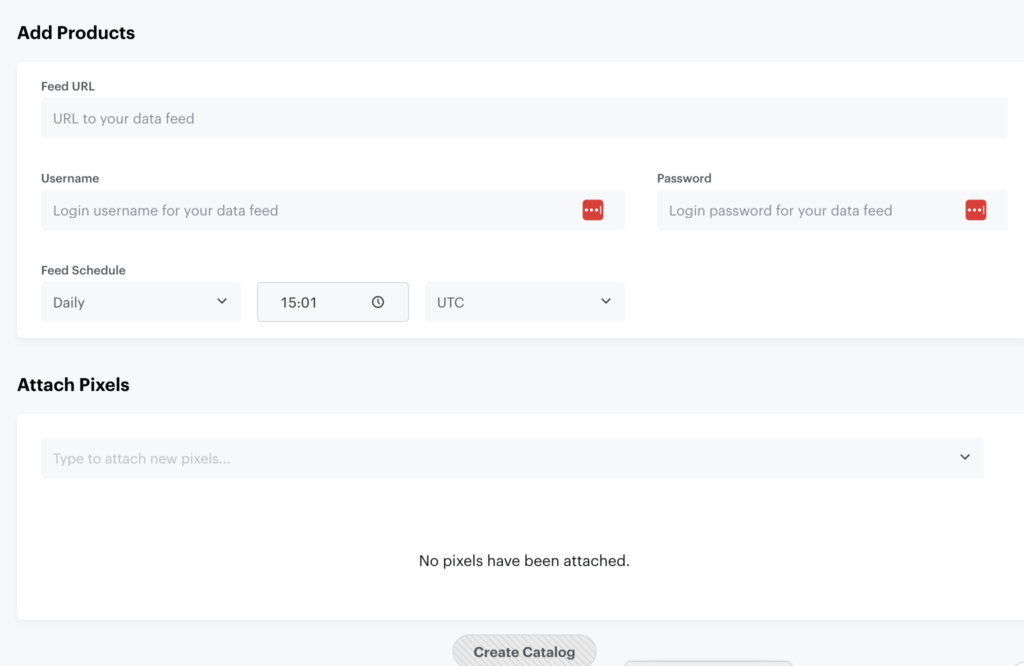Click the password manager icon in Username field
This screenshot has width=1024, height=666.
click(x=592, y=210)
